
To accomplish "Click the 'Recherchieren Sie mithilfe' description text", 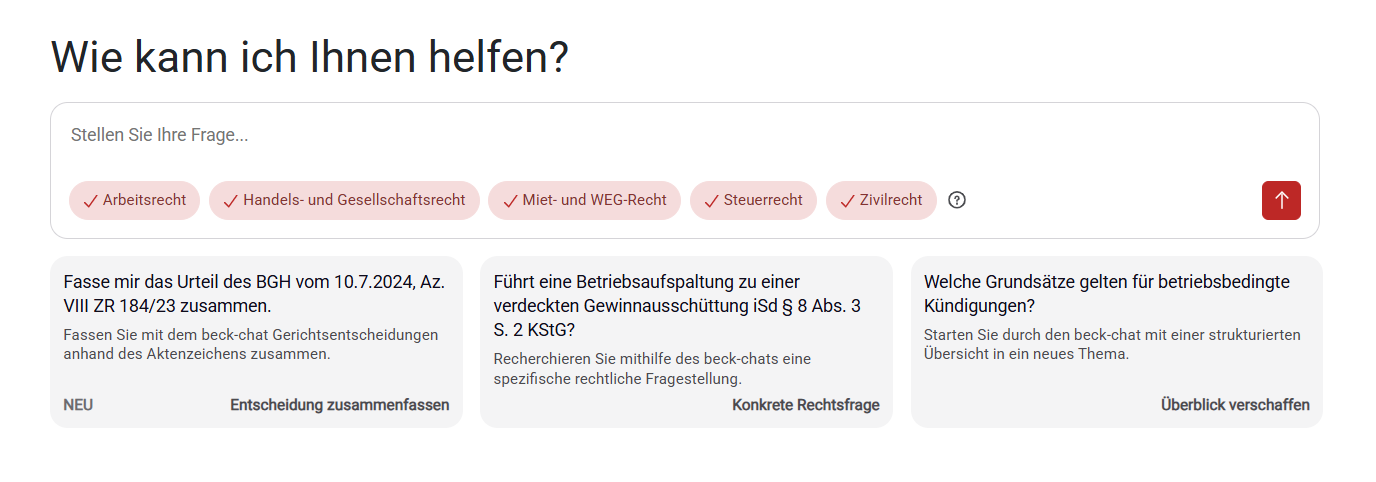I will [x=652, y=368].
